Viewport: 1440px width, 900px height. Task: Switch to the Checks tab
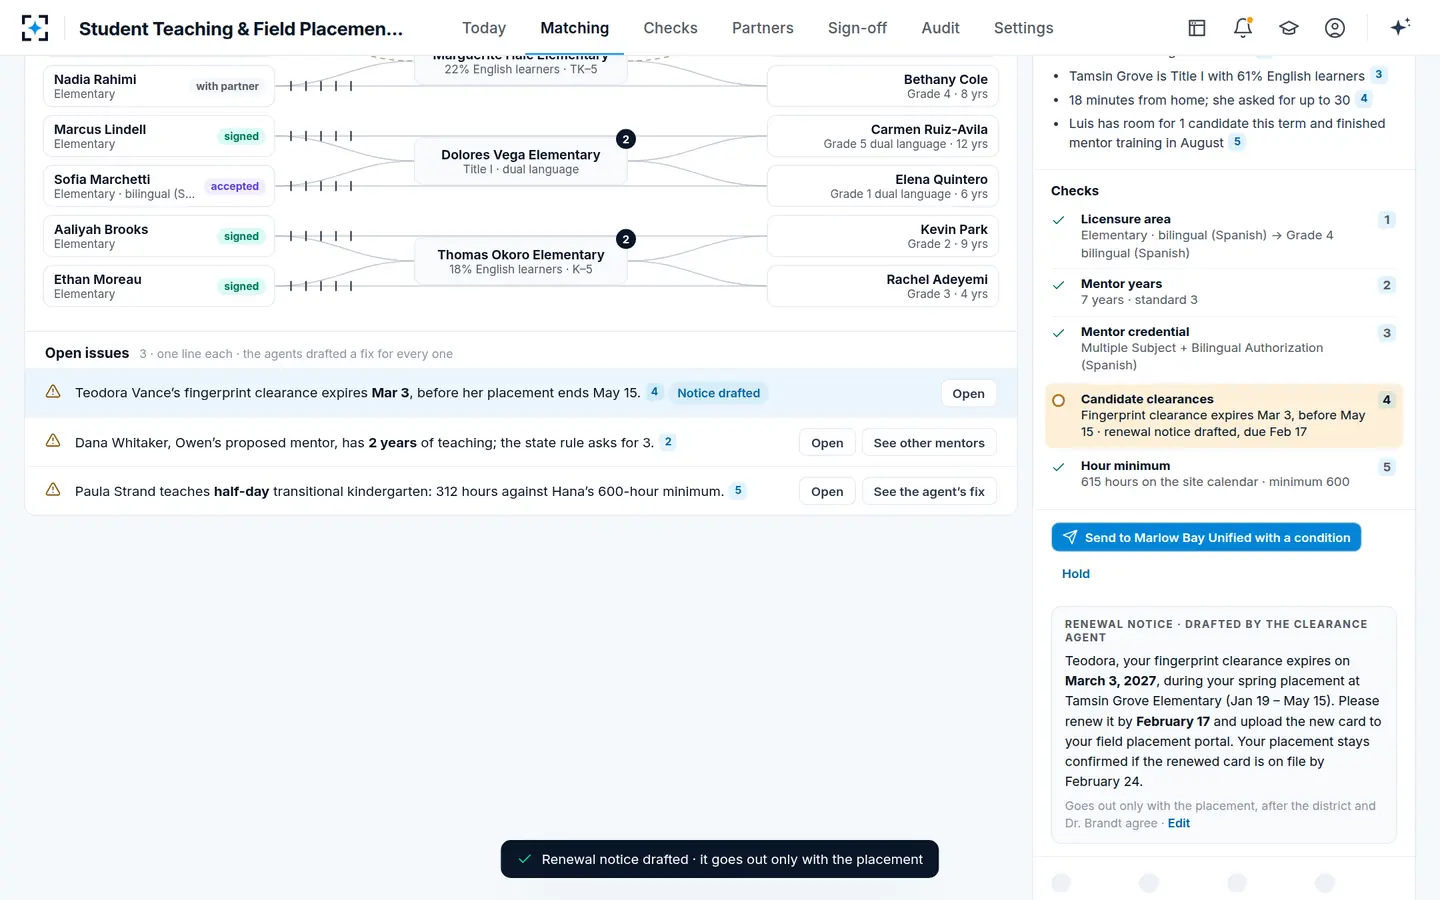[x=670, y=28]
